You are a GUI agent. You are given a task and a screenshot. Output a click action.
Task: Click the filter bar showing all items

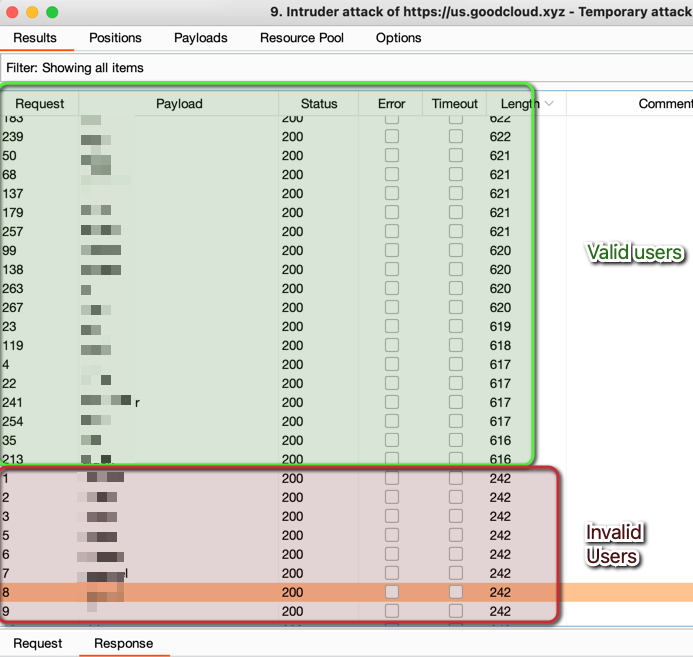[x=346, y=68]
